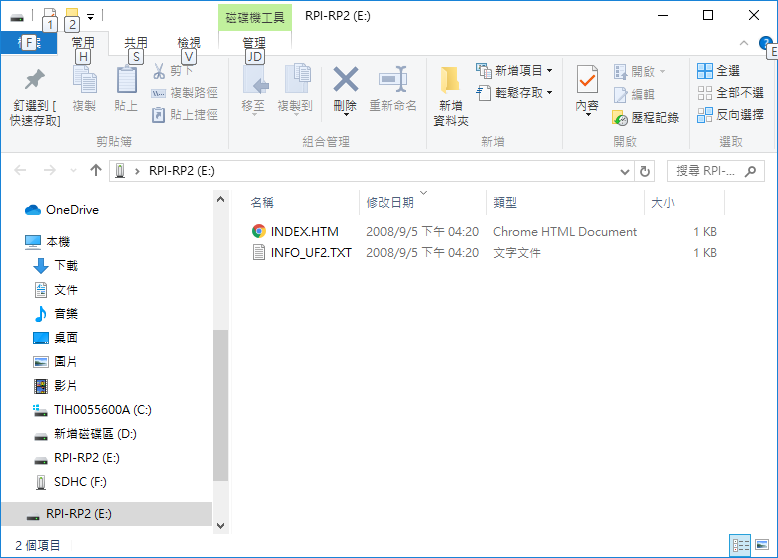Image resolution: width=778 pixels, height=558 pixels.
Task: Expand the Open (開啟) dropdown arrow
Action: [x=662, y=72]
